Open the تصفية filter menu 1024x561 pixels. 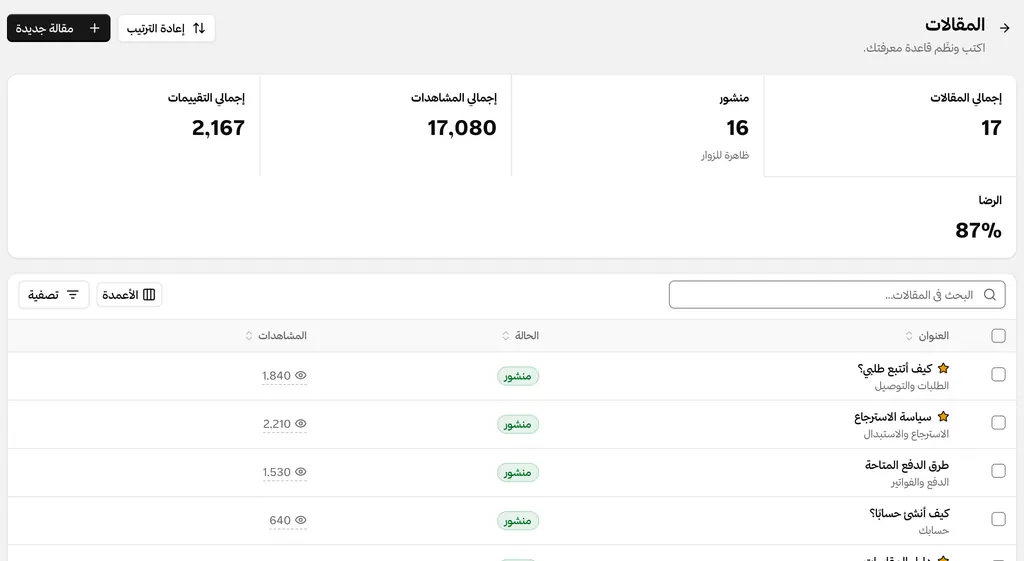pos(54,295)
